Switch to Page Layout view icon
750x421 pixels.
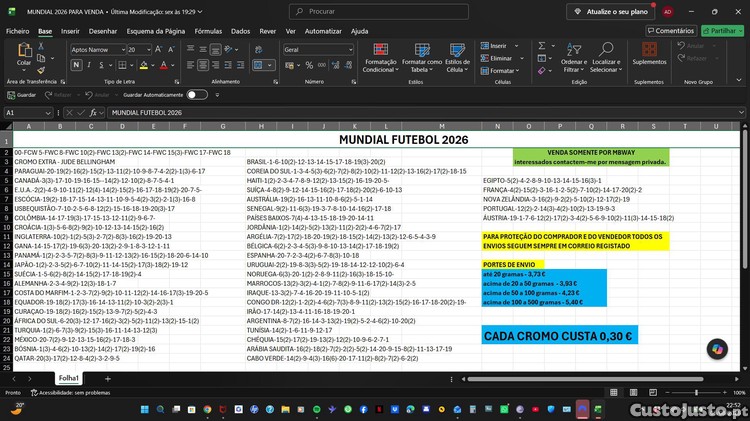[x=633, y=393]
